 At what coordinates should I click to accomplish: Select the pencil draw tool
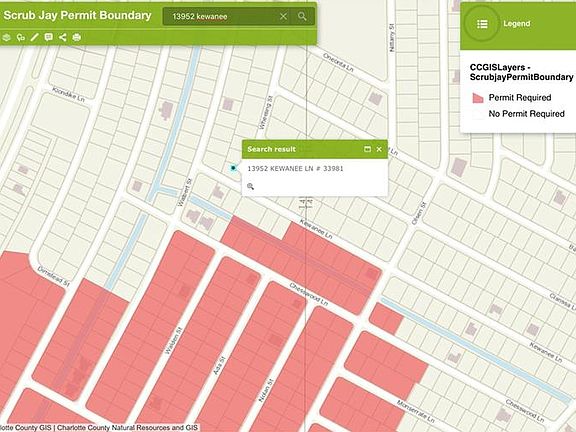pos(35,37)
